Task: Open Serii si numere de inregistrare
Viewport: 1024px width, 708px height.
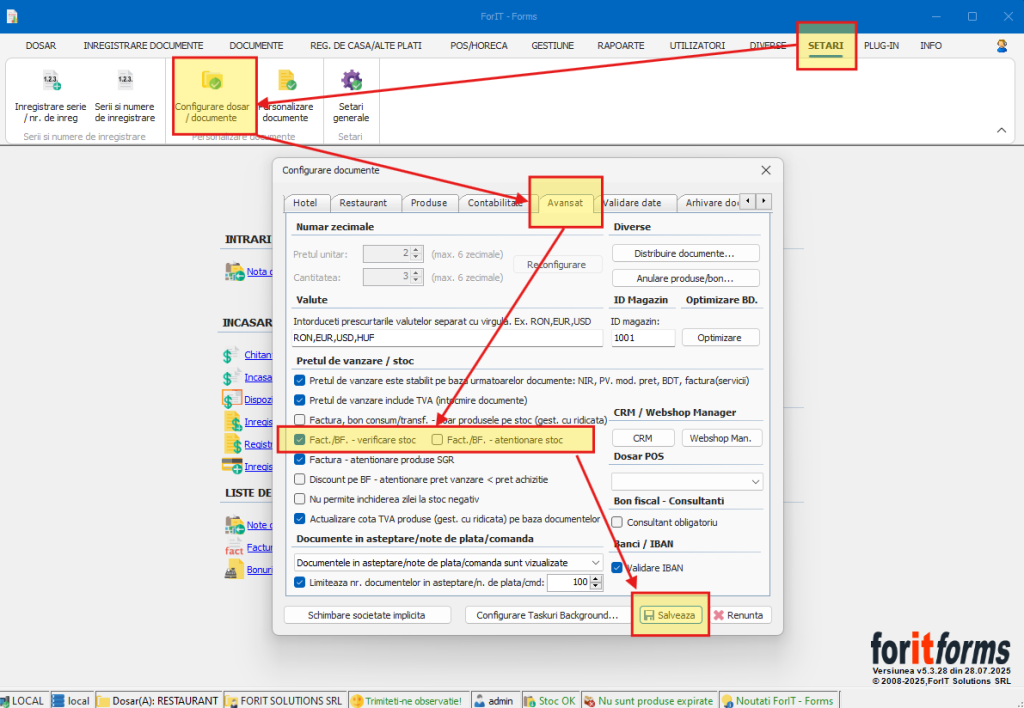Action: pos(125,82)
